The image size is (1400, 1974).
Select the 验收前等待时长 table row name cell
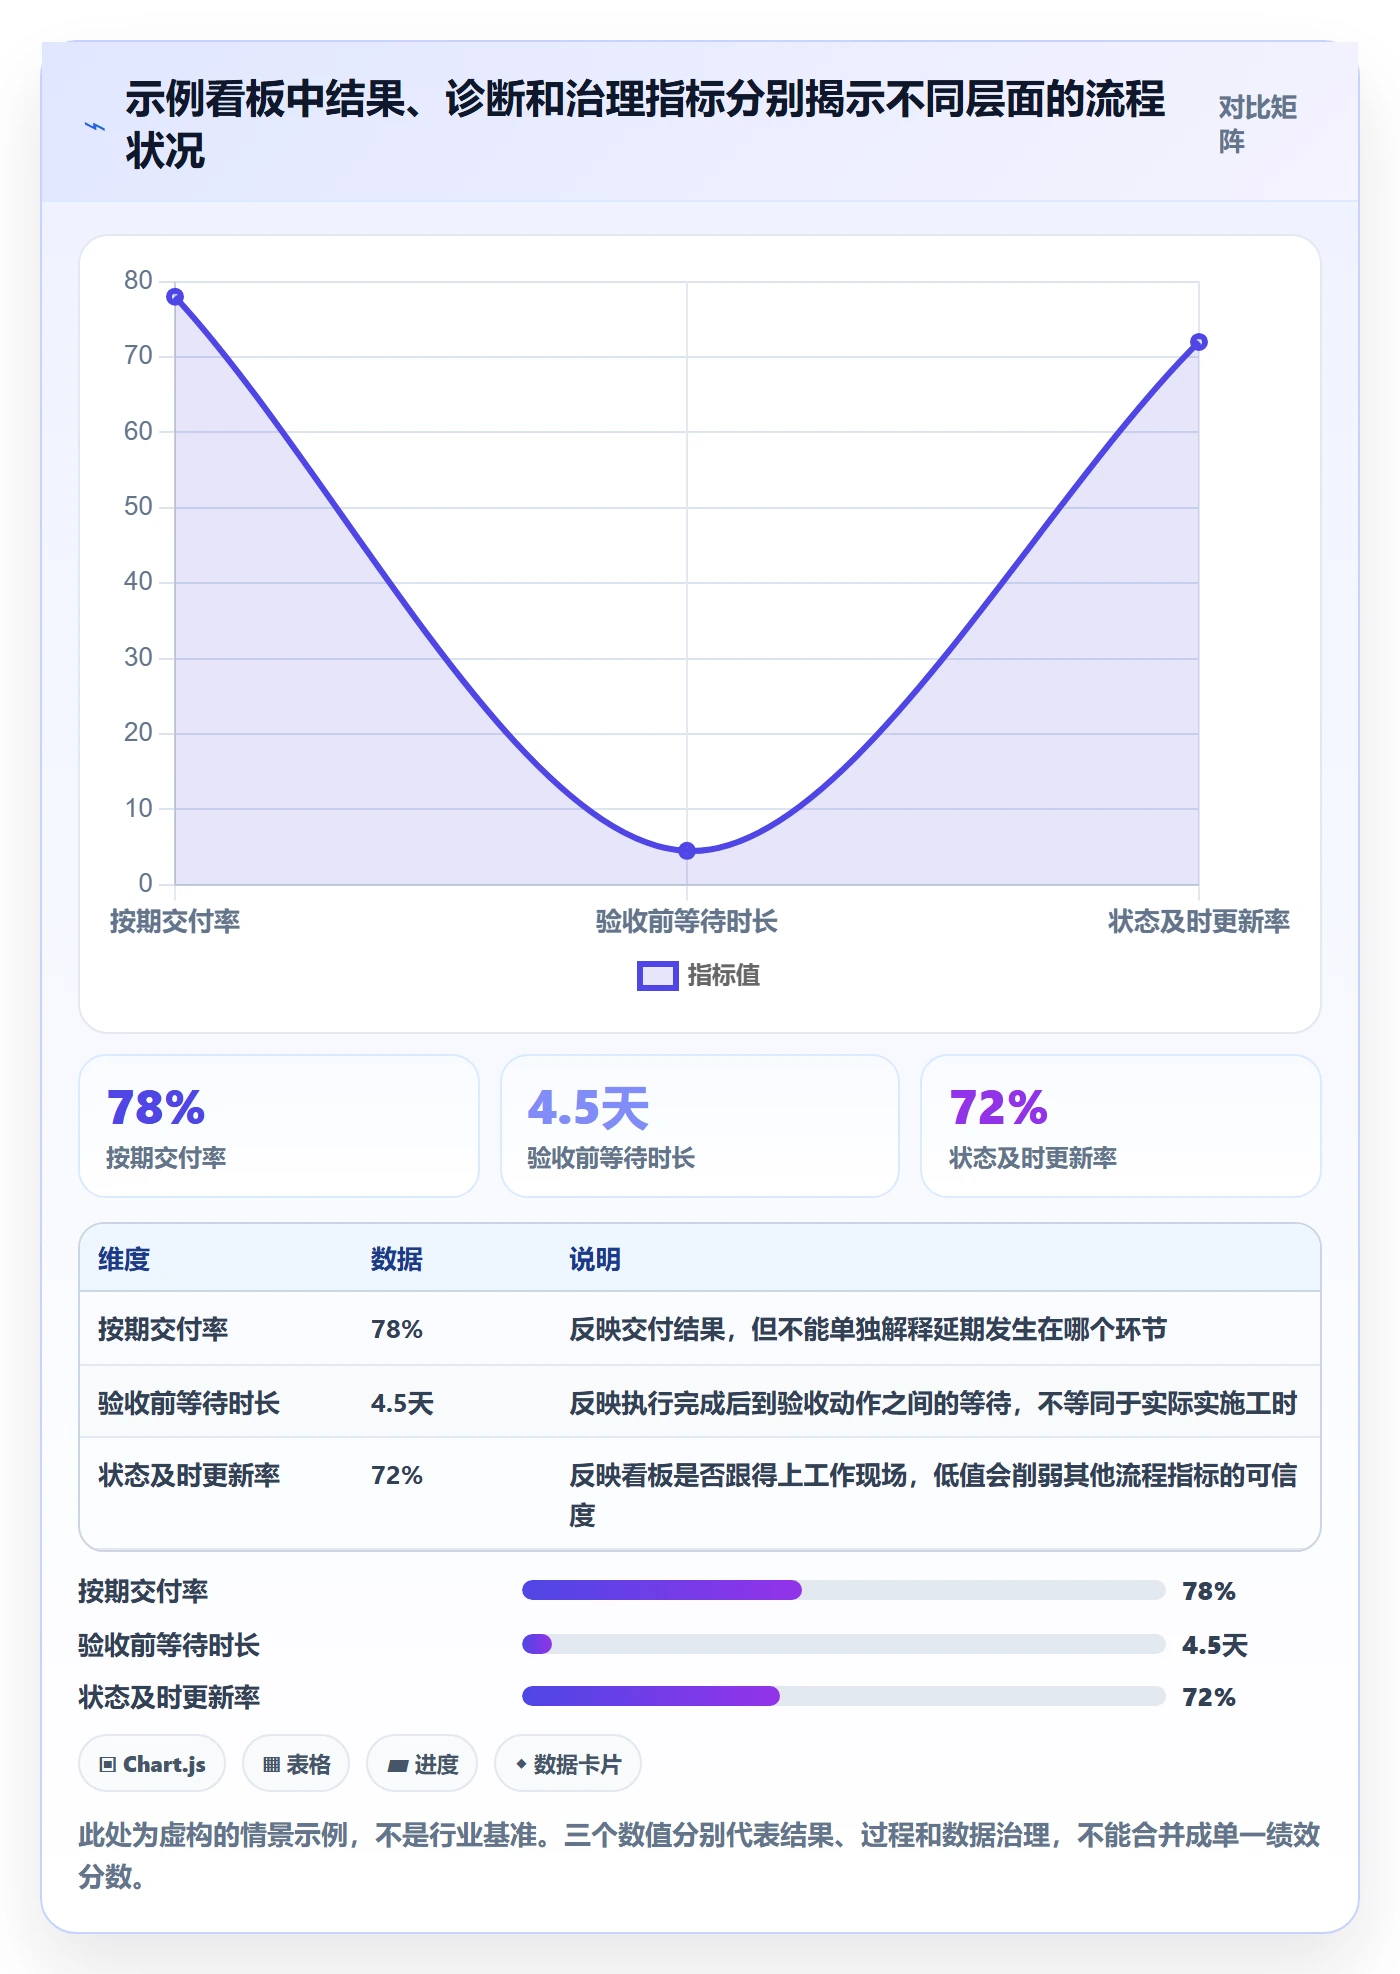(x=189, y=1403)
